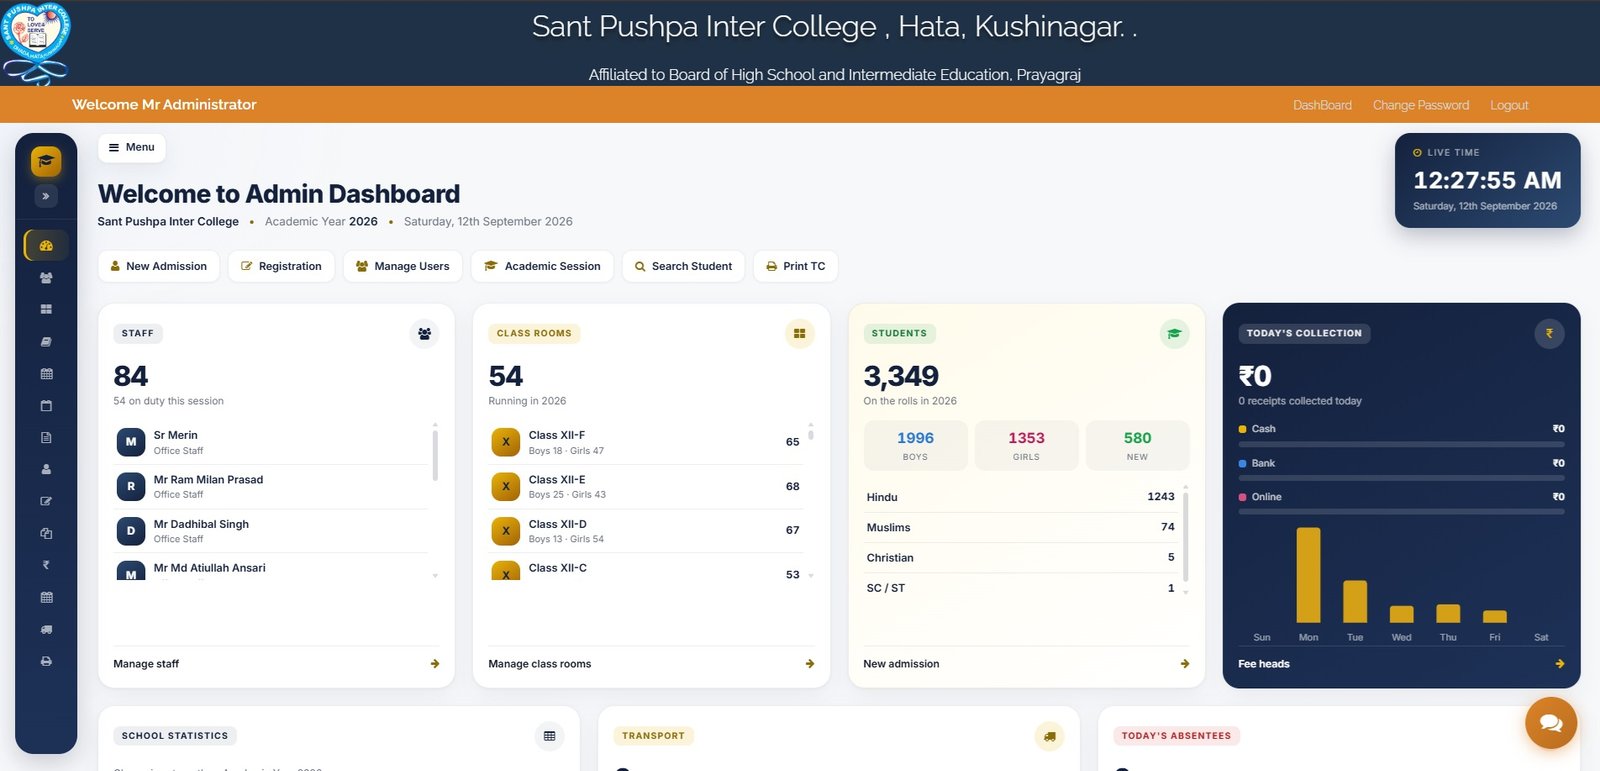Click the school statistics table icon

coord(549,736)
